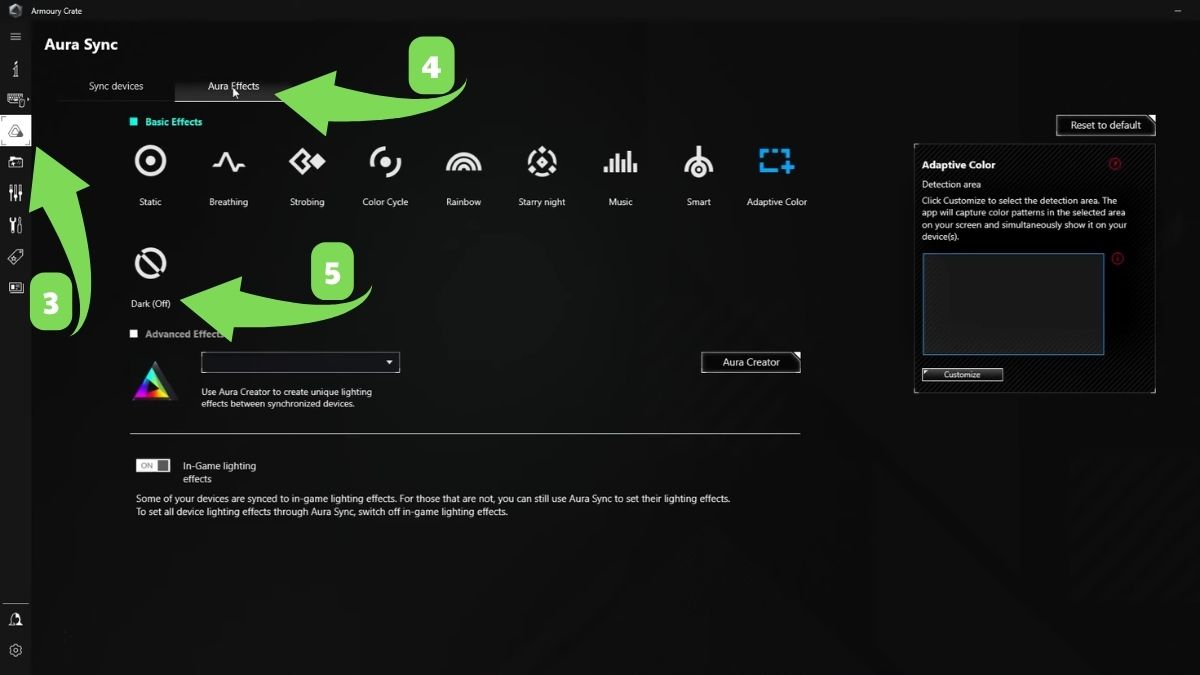This screenshot has height=675, width=1200.
Task: Open the News sidebar icon
Action: 15,287
